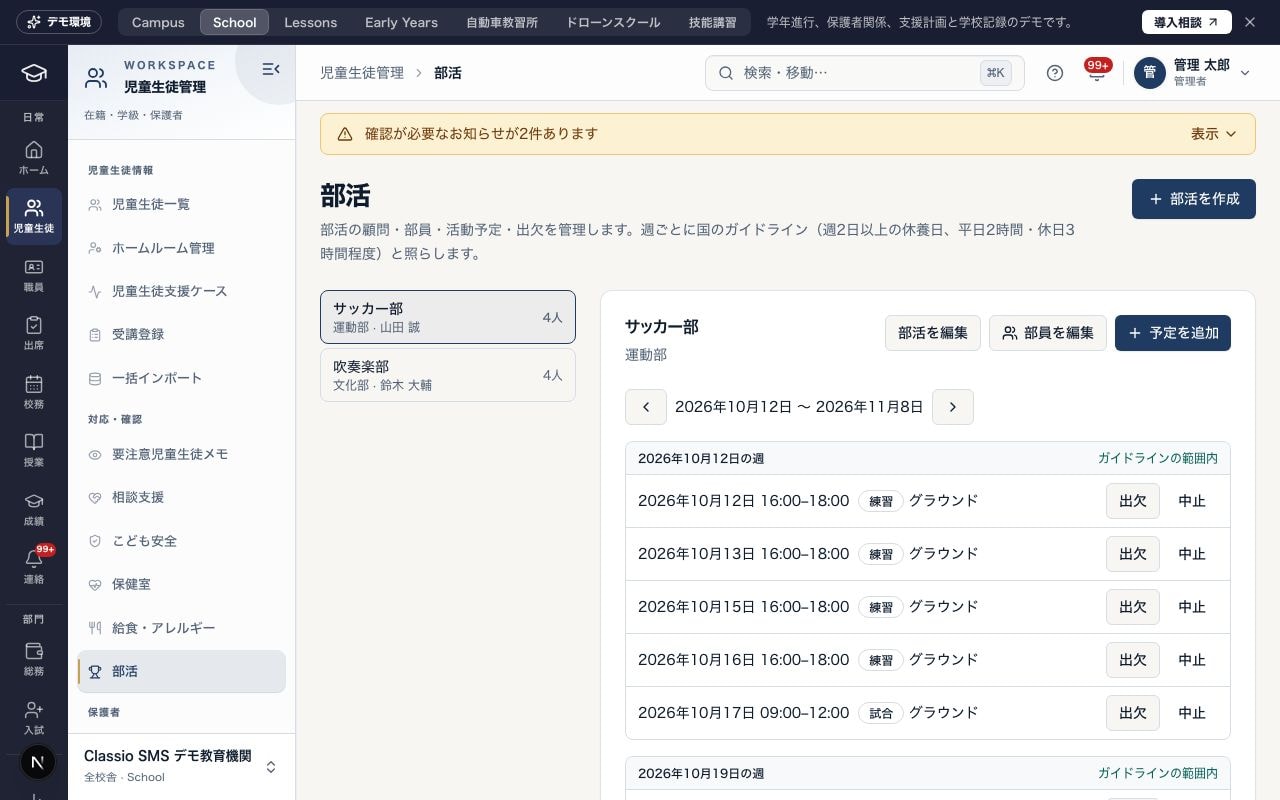Viewport: 1280px width, 800px height.
Task: Open the ホーム icon in the rail
Action: point(34,158)
